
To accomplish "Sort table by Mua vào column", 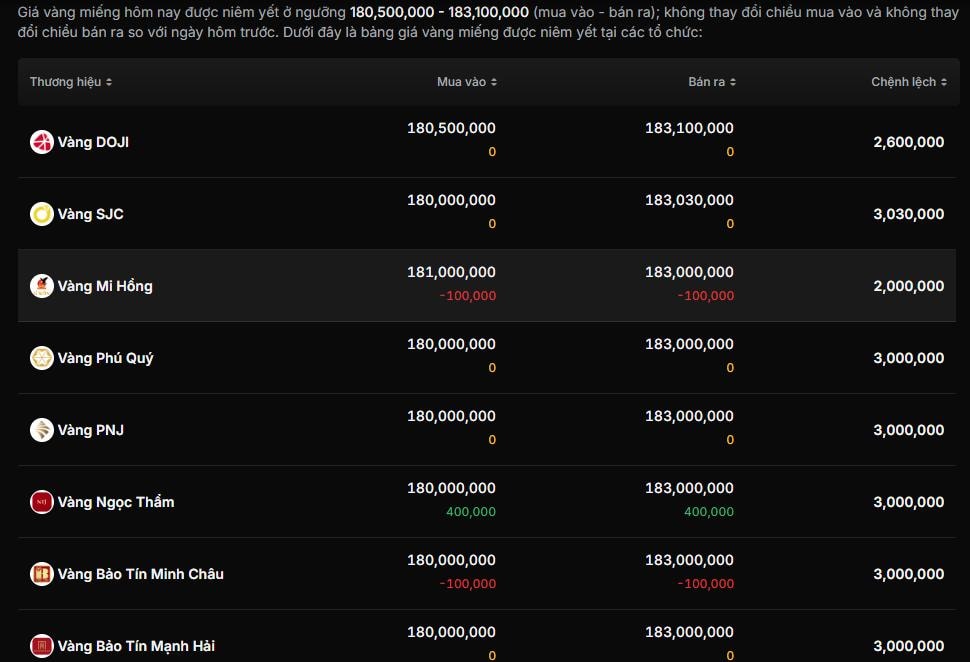I will (467, 82).
